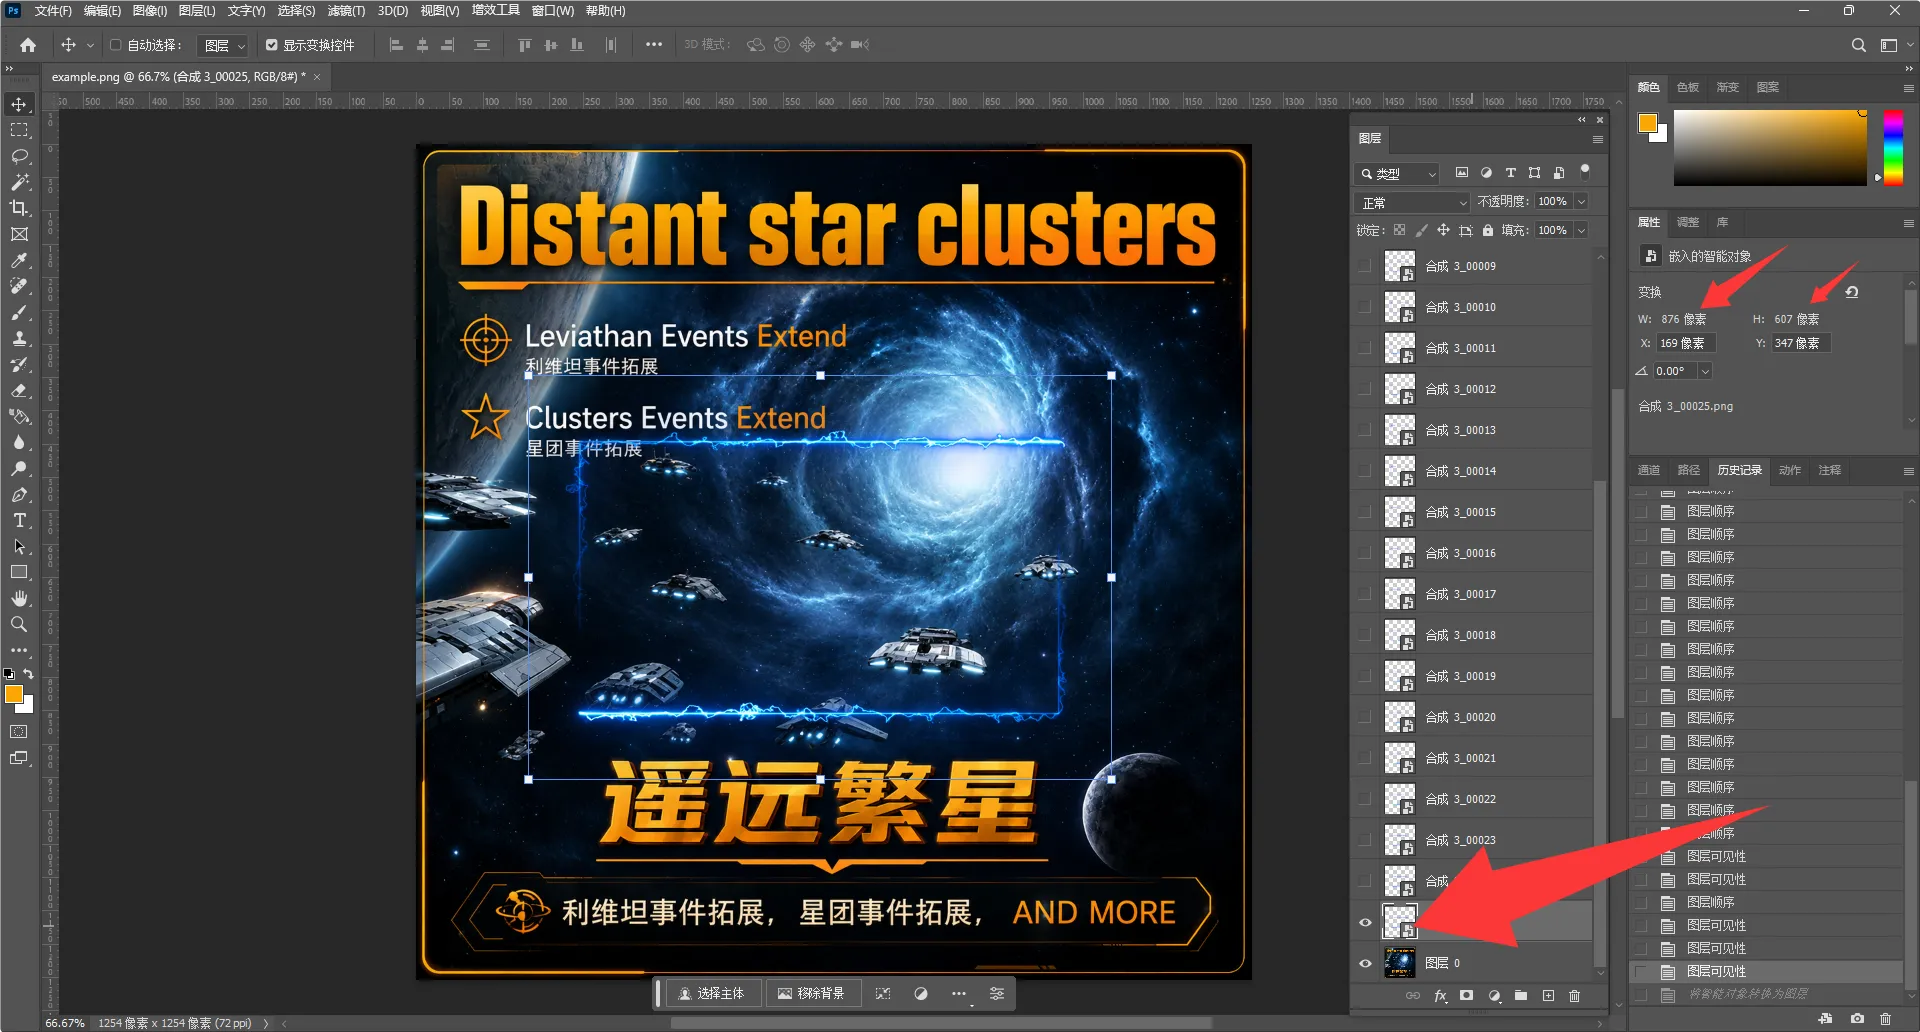The height and width of the screenshot is (1032, 1920).
Task: Delete layer using trash icon in Layers panel
Action: click(1575, 995)
